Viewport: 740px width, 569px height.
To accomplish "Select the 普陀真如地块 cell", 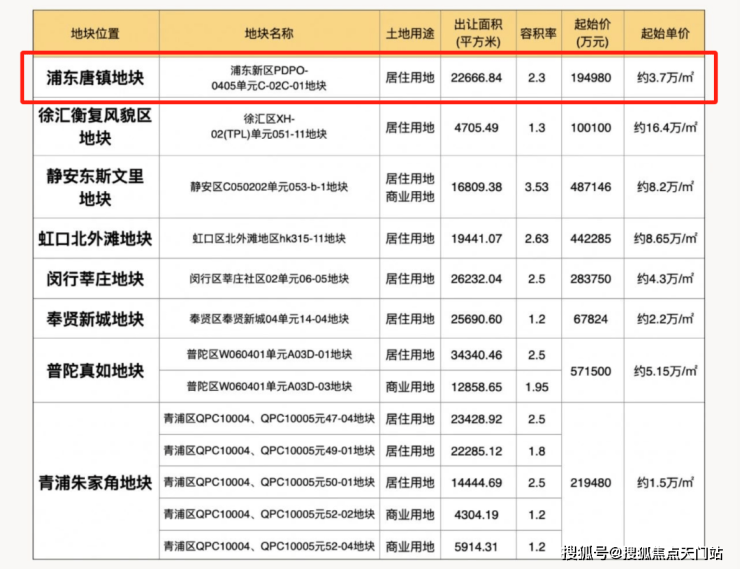I will click(95, 371).
